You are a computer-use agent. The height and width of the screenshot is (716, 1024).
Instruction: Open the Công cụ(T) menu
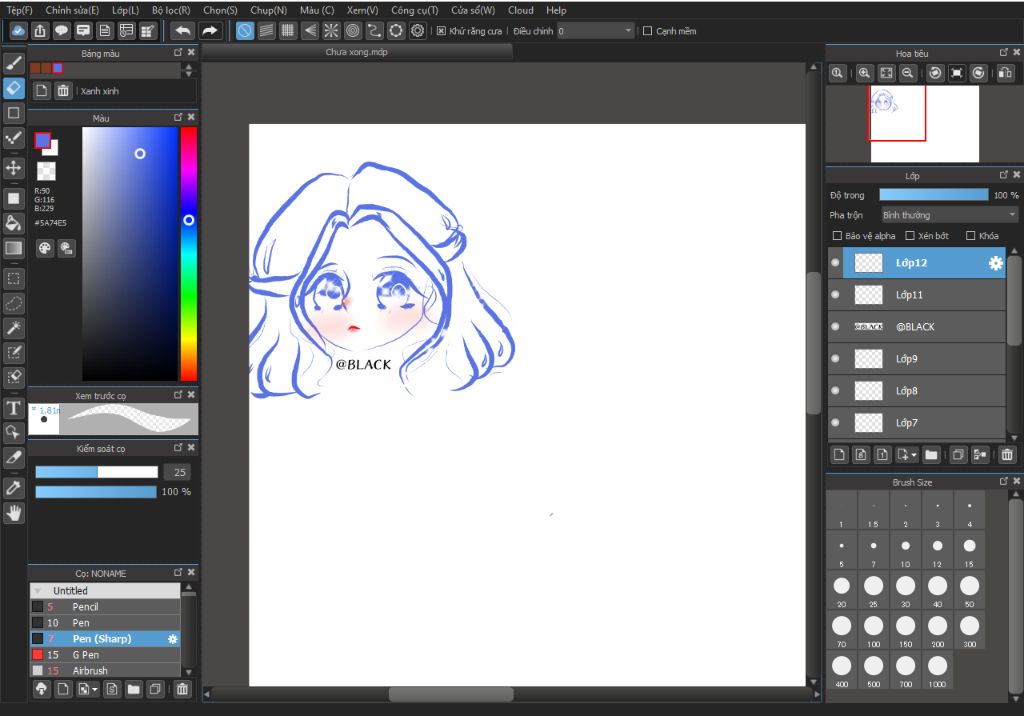pyautogui.click(x=415, y=10)
